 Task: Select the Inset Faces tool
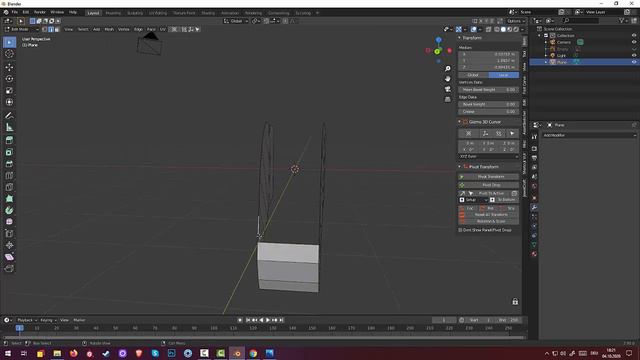(9, 152)
